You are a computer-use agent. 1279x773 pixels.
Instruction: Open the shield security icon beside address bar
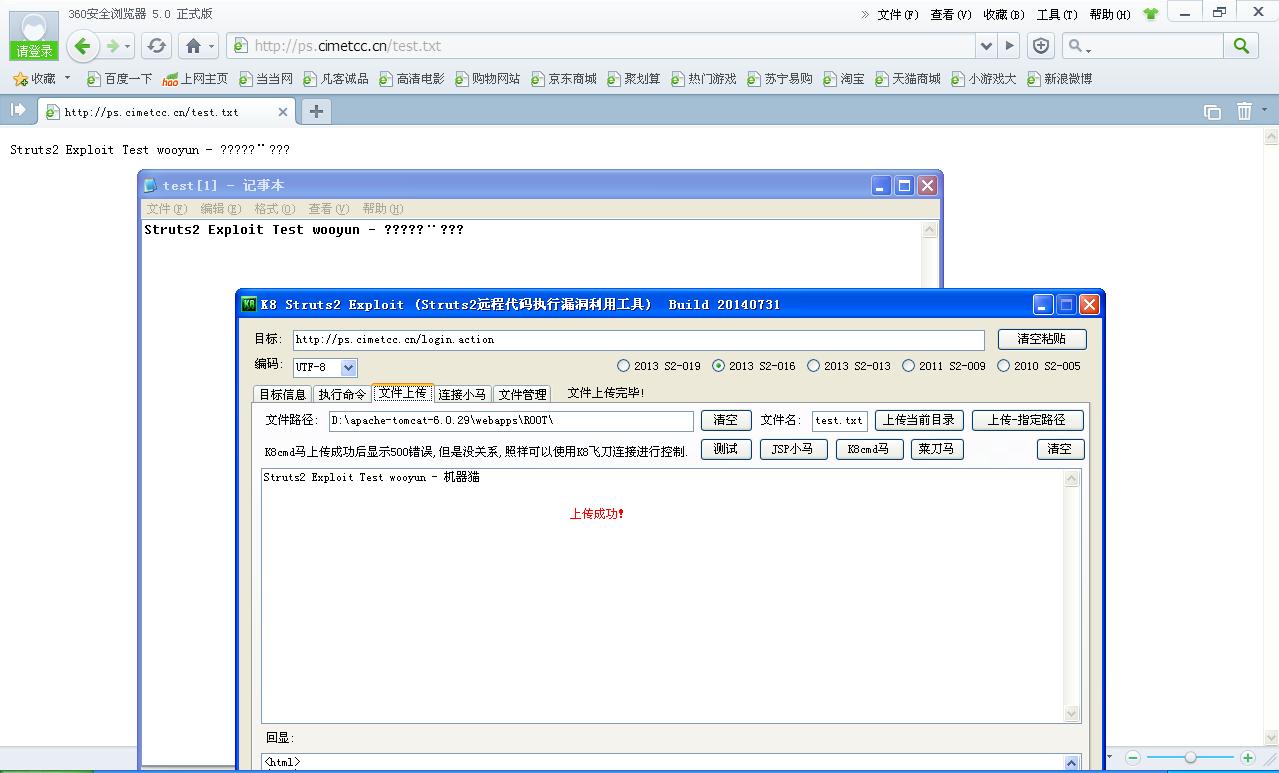point(1041,45)
